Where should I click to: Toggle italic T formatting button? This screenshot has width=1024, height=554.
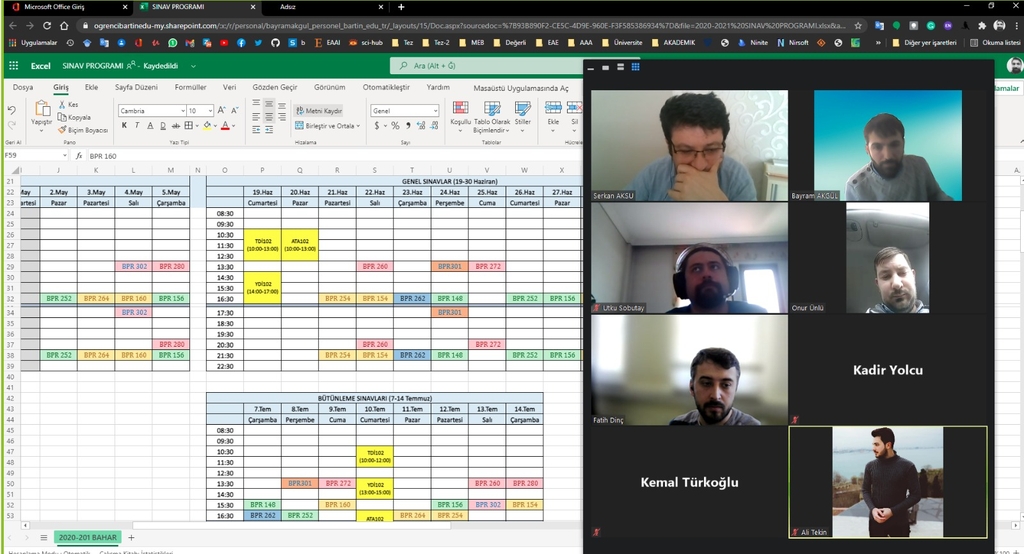(x=138, y=126)
